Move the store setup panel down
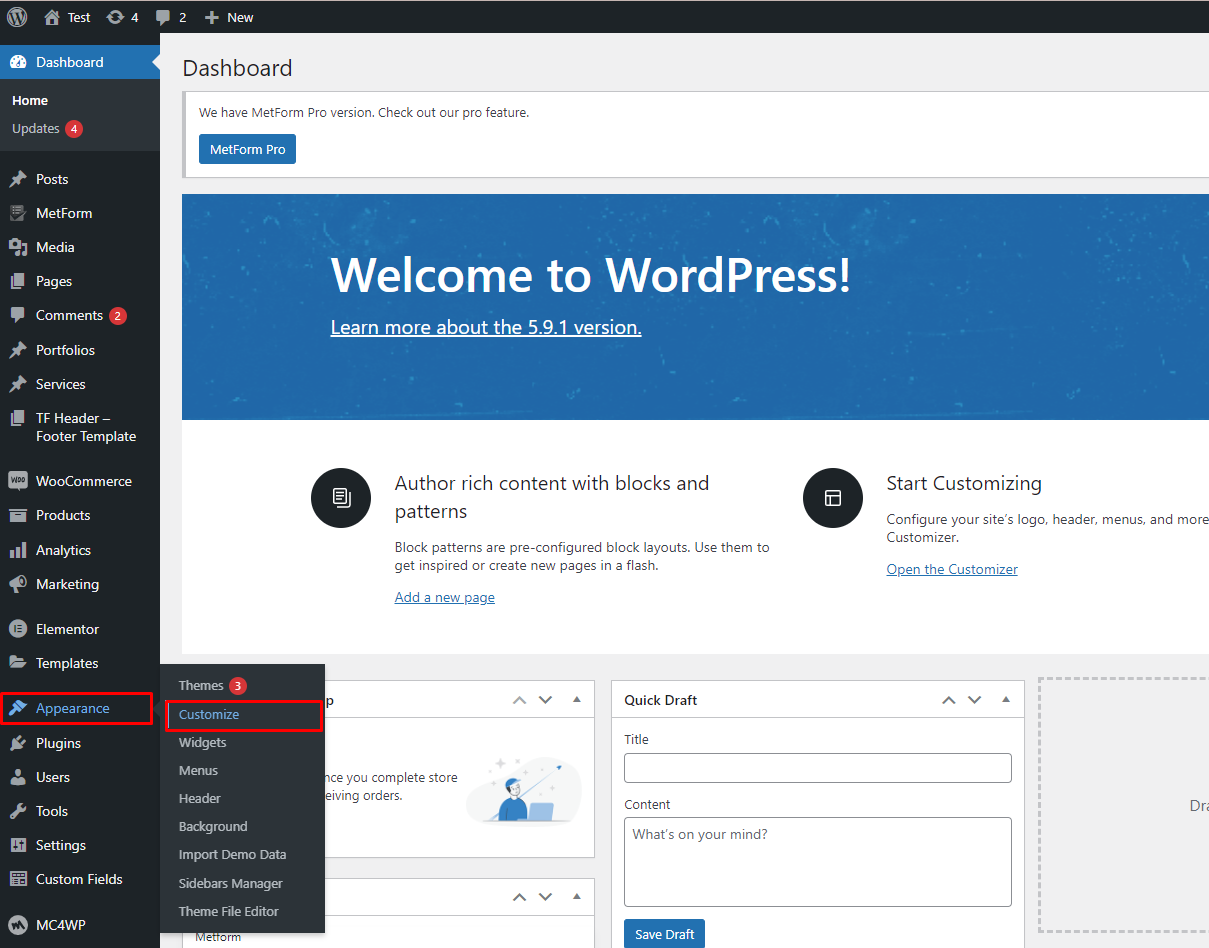The height and width of the screenshot is (948, 1209). point(545,700)
